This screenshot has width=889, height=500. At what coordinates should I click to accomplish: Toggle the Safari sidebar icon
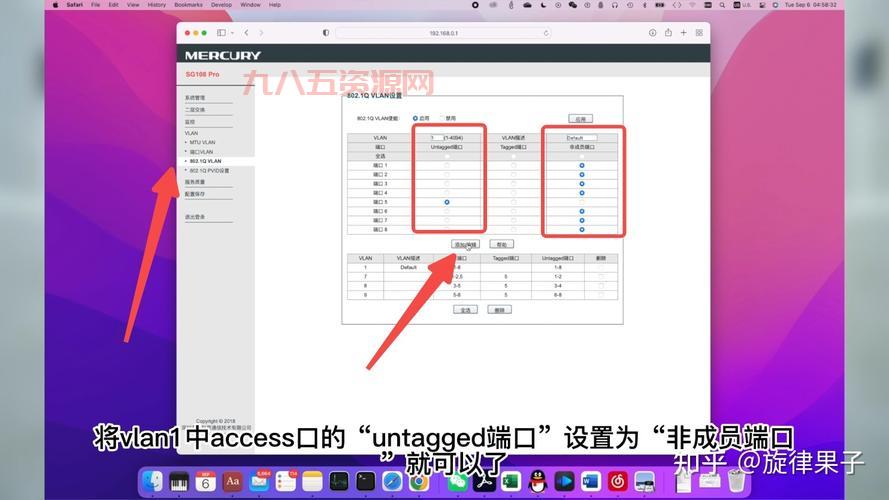tap(221, 33)
